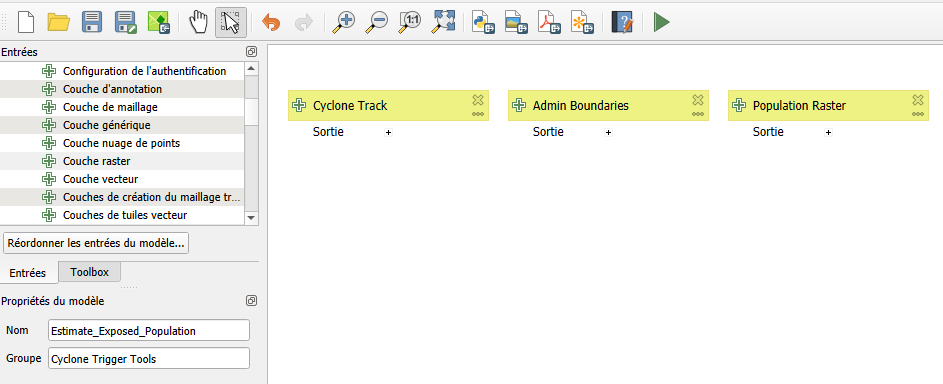Click the Save As icon
The width and height of the screenshot is (943, 384).
point(125,23)
